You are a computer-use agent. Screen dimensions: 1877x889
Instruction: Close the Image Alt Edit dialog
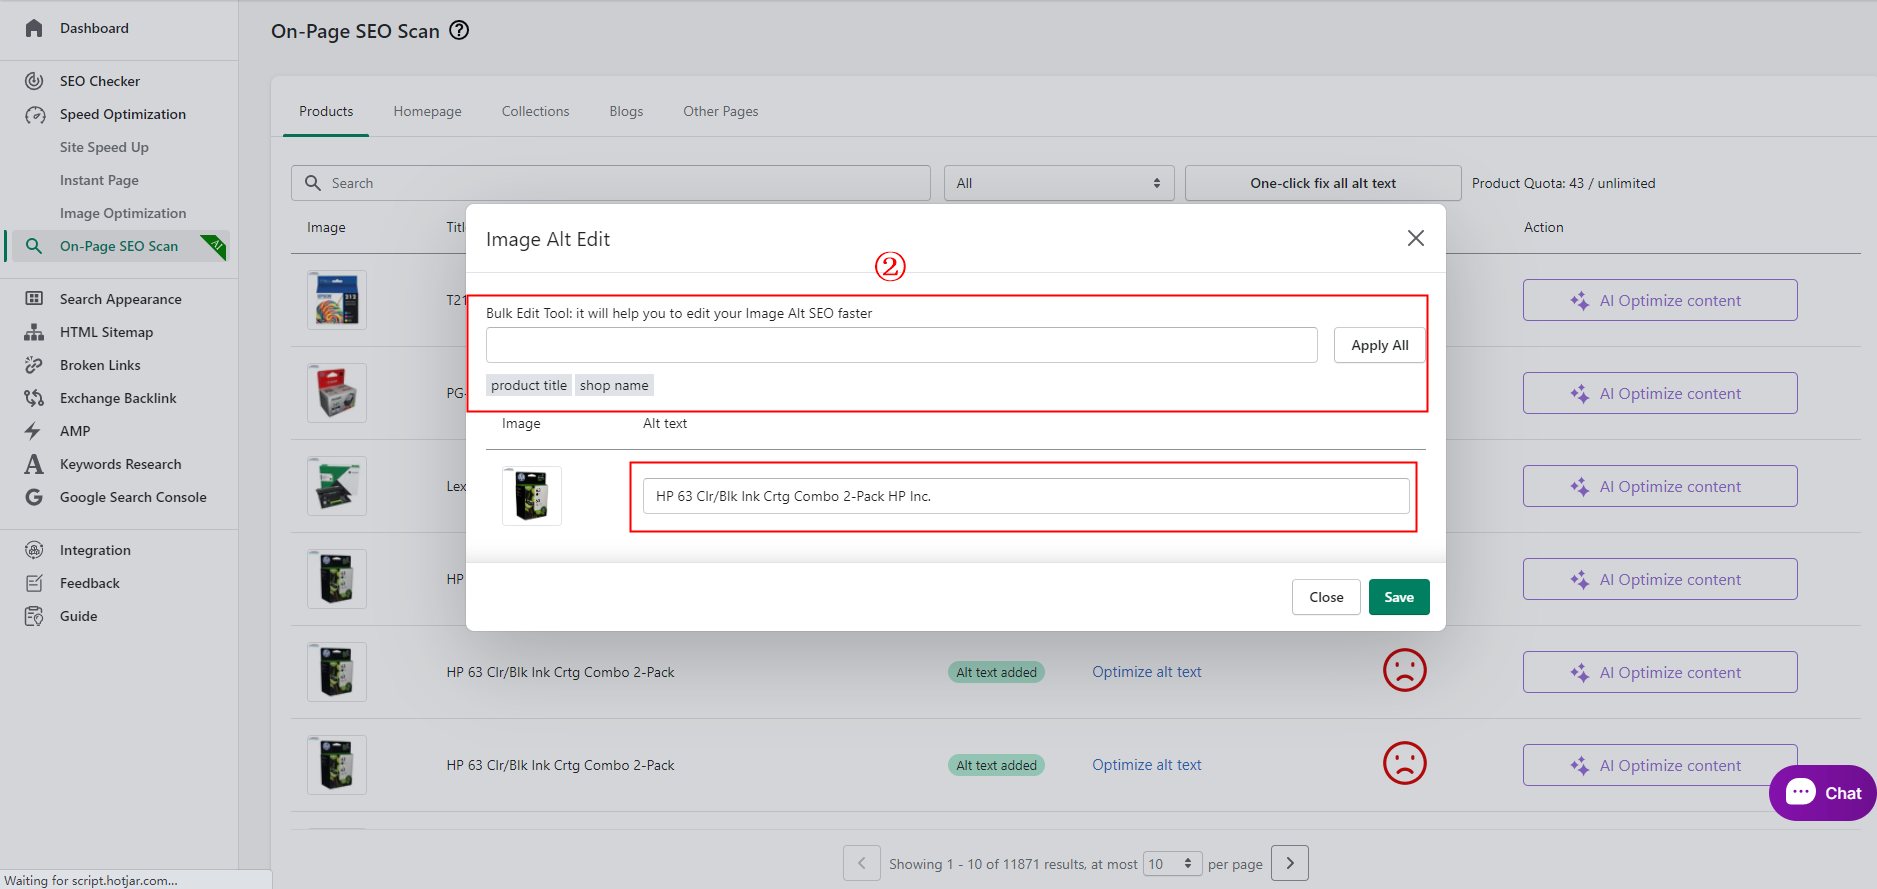point(1416,238)
